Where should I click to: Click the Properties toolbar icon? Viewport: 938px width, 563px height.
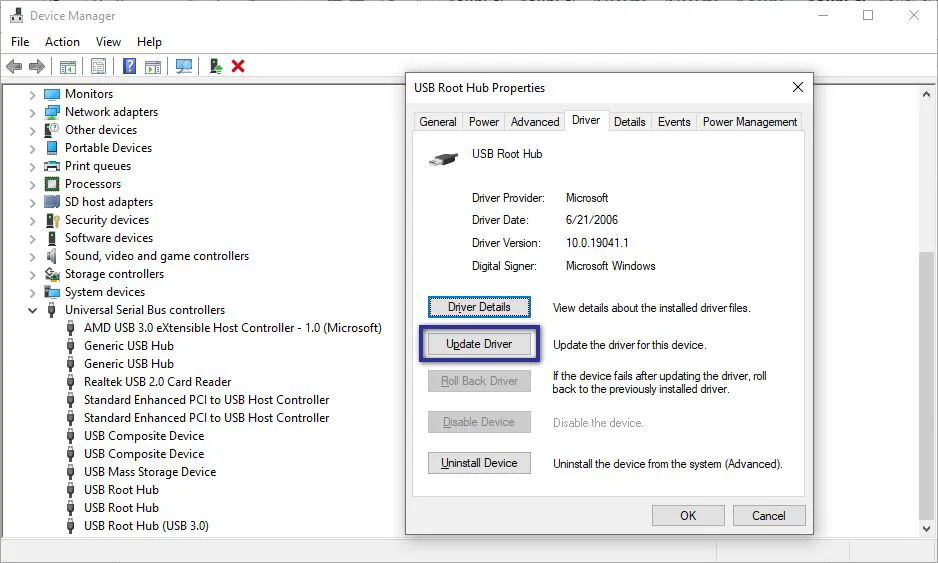[x=99, y=66]
